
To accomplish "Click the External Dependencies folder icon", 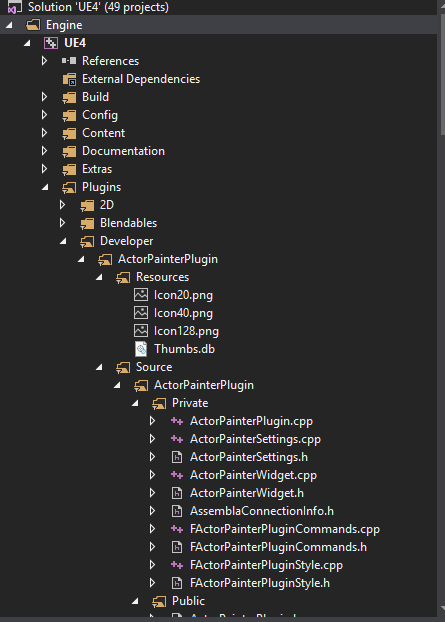I will pyautogui.click(x=69, y=79).
